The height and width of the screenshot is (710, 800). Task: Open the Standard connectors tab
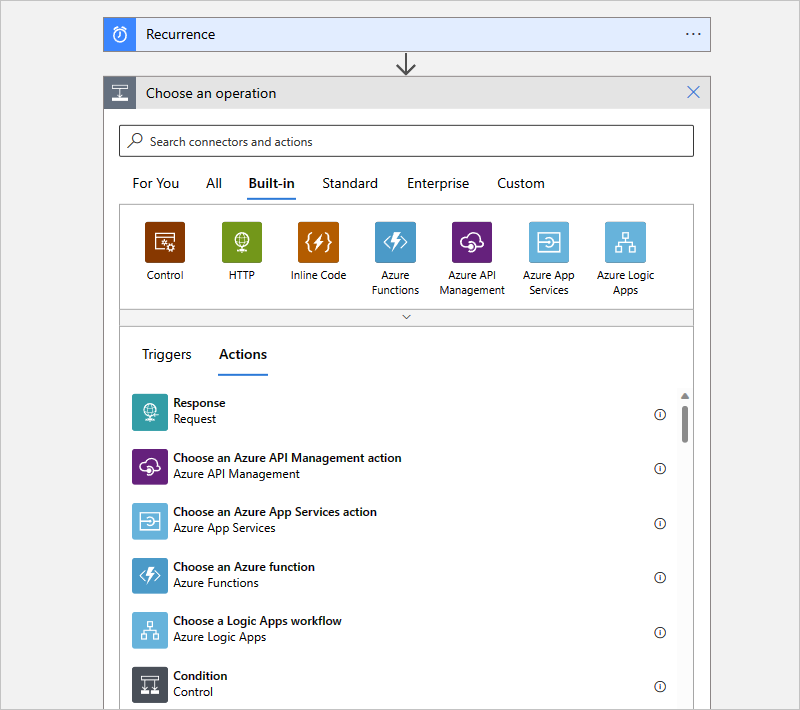pyautogui.click(x=350, y=184)
